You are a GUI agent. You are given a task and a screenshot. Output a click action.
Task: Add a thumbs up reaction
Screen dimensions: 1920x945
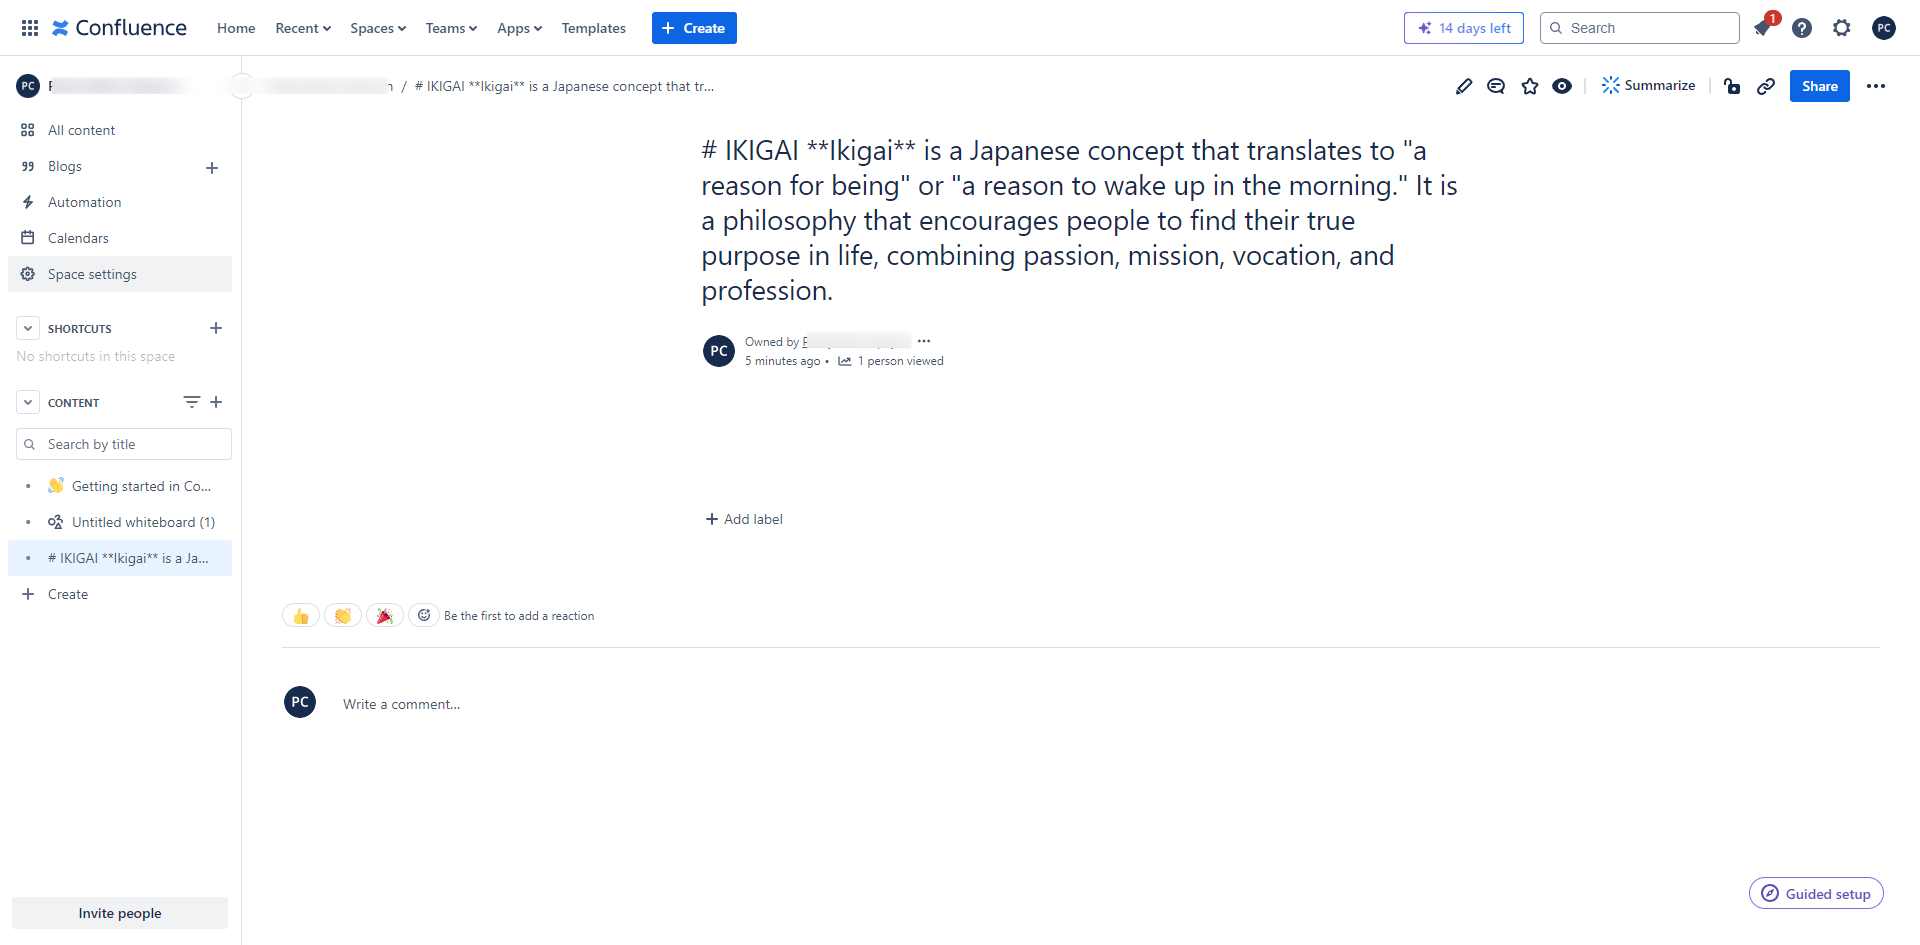click(x=301, y=616)
